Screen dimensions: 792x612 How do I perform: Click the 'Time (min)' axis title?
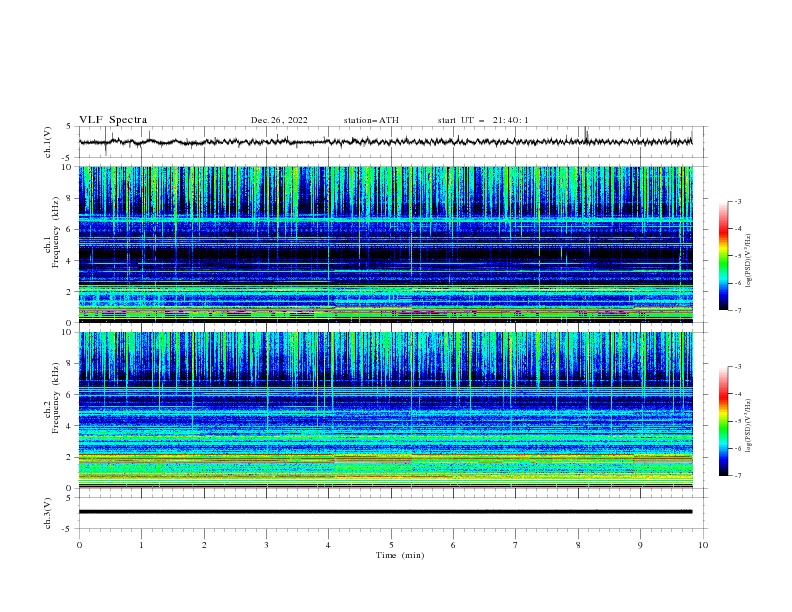(x=400, y=555)
